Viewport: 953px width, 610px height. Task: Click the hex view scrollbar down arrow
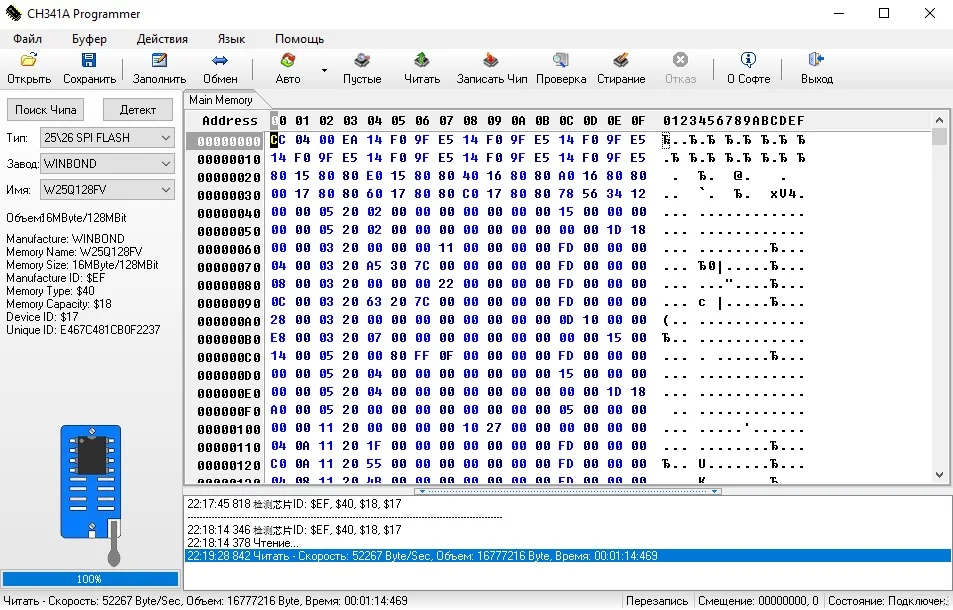point(939,475)
